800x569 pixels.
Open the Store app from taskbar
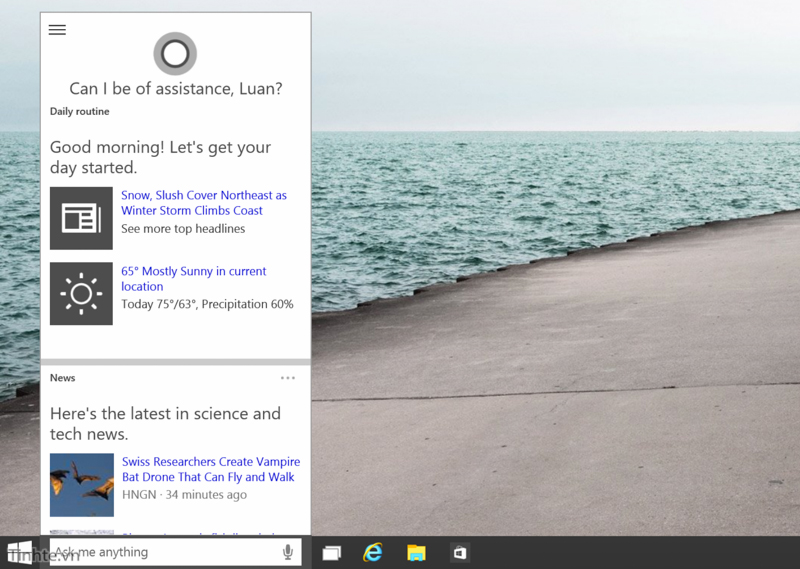460,553
